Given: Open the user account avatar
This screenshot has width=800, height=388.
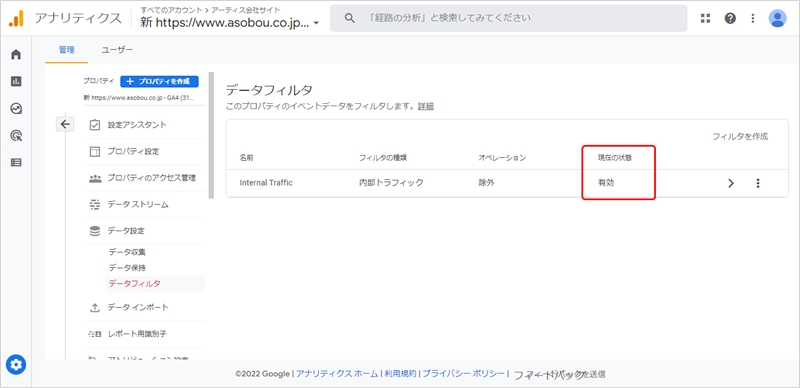Looking at the screenshot, I should [778, 18].
